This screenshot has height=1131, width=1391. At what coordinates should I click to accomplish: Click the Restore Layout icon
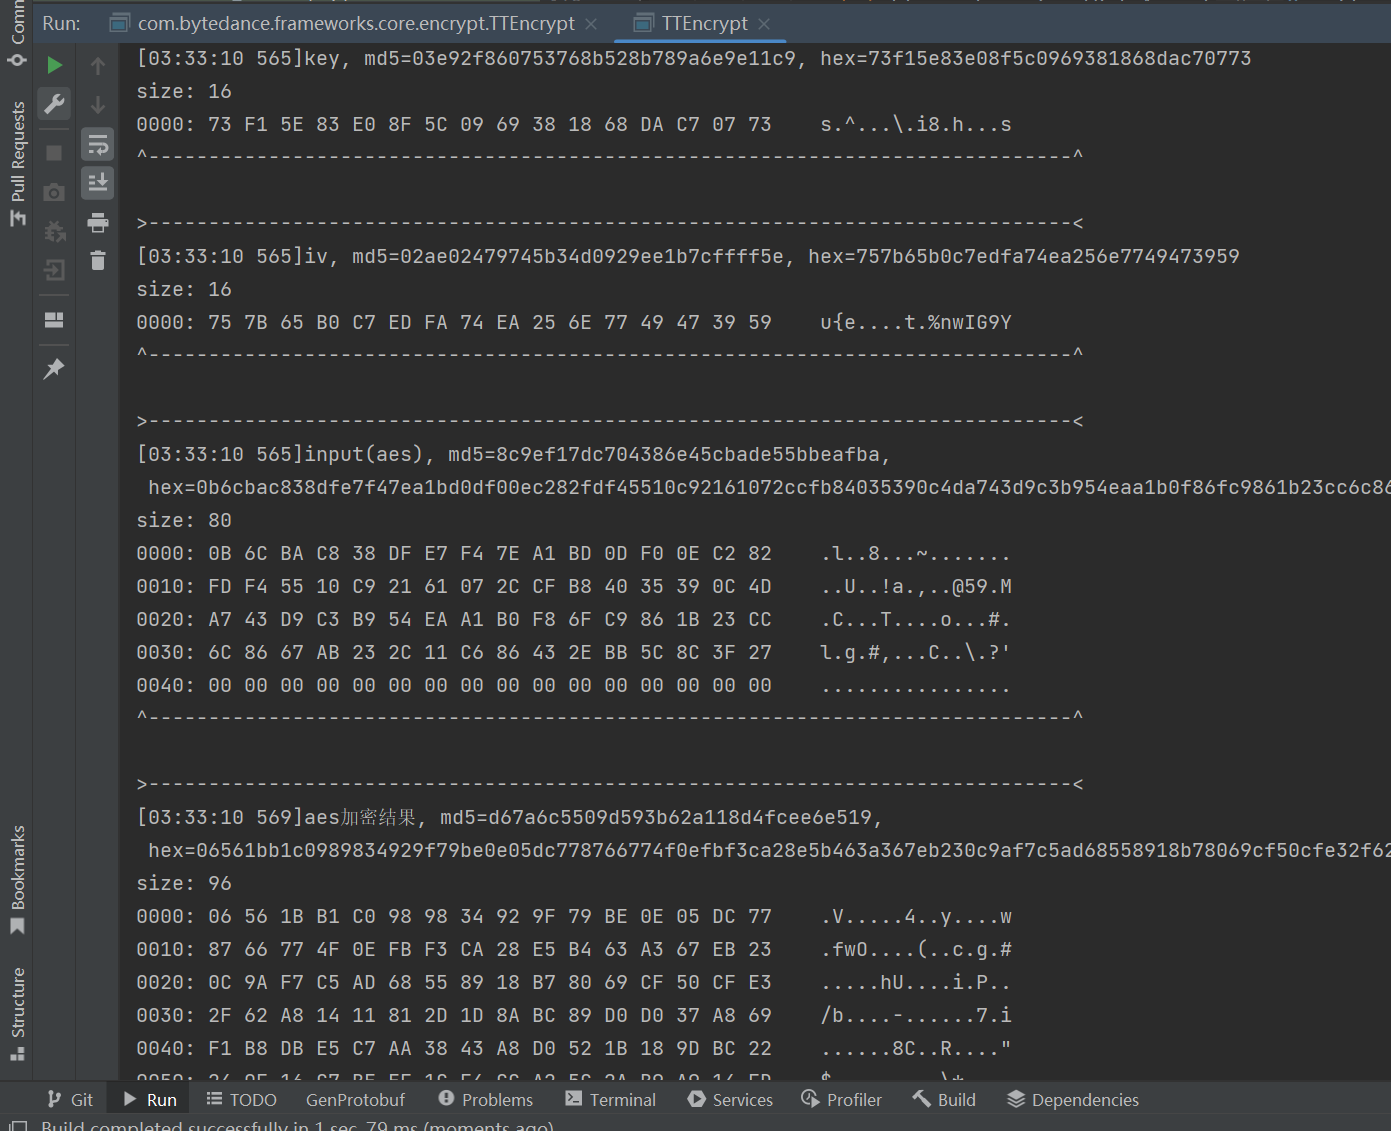[x=55, y=320]
